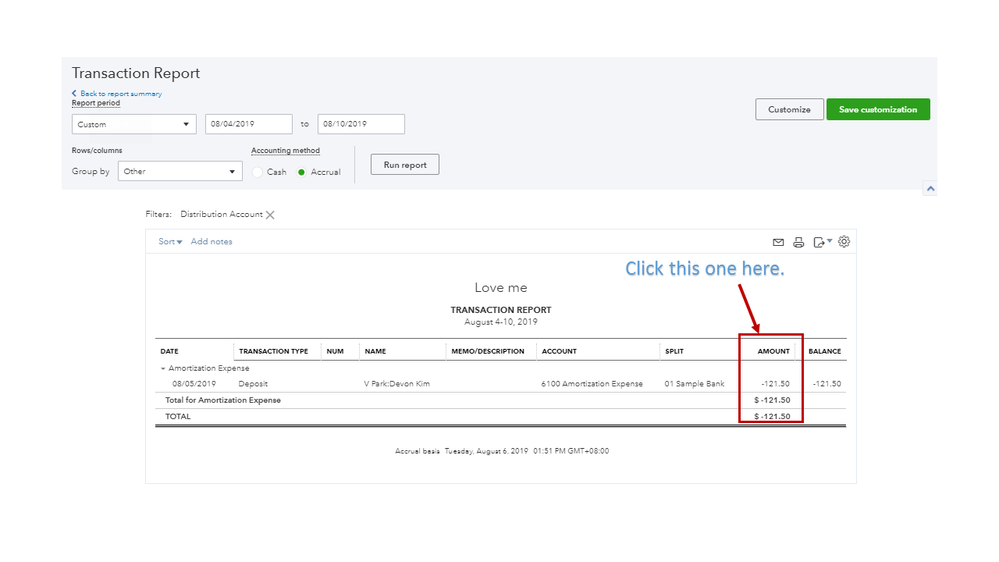999x562 pixels.
Task: Collapse the Amortization Expense group
Action: (163, 368)
